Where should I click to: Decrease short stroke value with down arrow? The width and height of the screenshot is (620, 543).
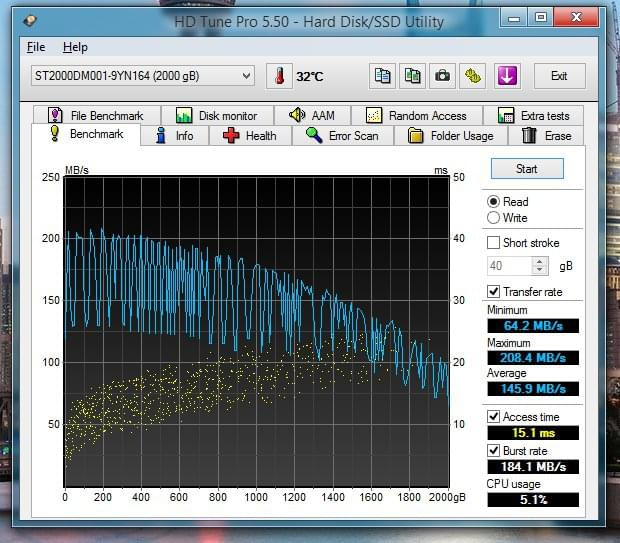pos(540,270)
